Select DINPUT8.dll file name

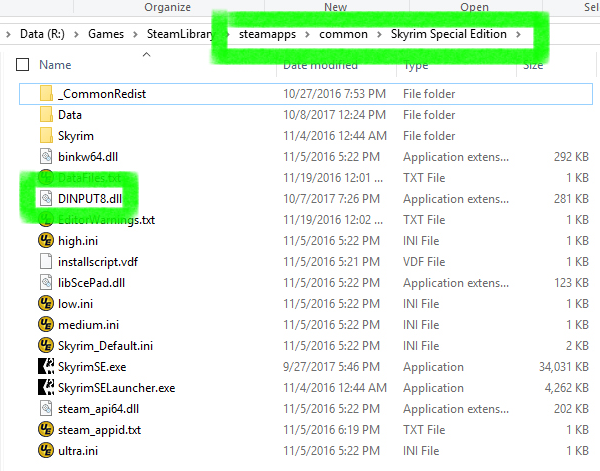pos(90,199)
